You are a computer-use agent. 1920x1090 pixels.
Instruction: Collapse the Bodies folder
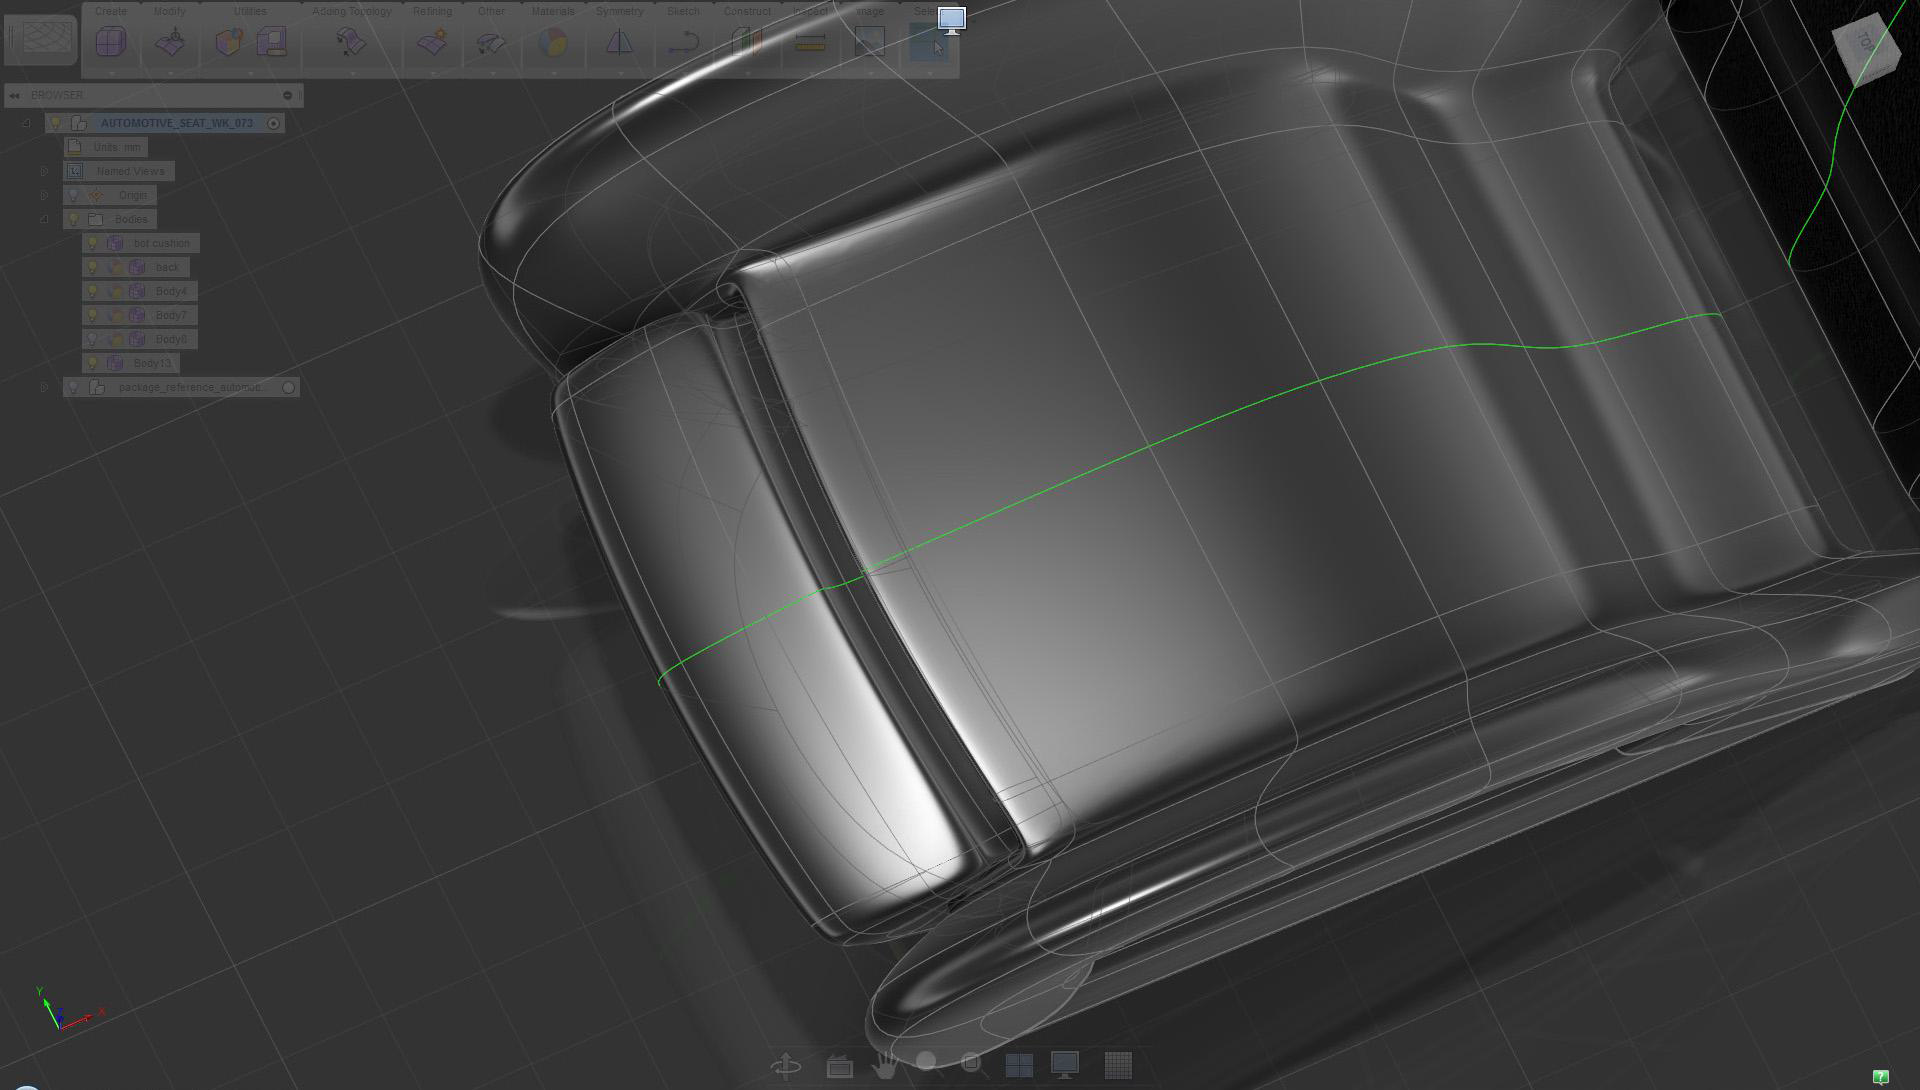pyautogui.click(x=44, y=219)
